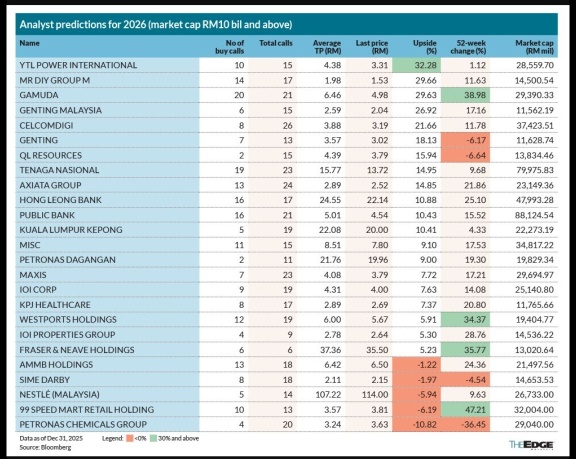Click The Edge logo
The image size is (576, 459).
click(531, 445)
